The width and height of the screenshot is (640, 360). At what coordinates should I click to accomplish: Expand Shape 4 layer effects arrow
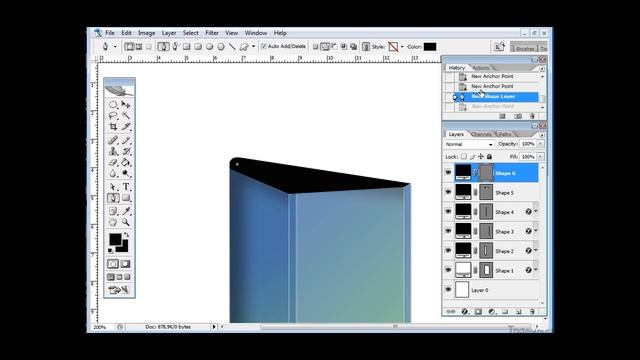[x=536, y=211]
